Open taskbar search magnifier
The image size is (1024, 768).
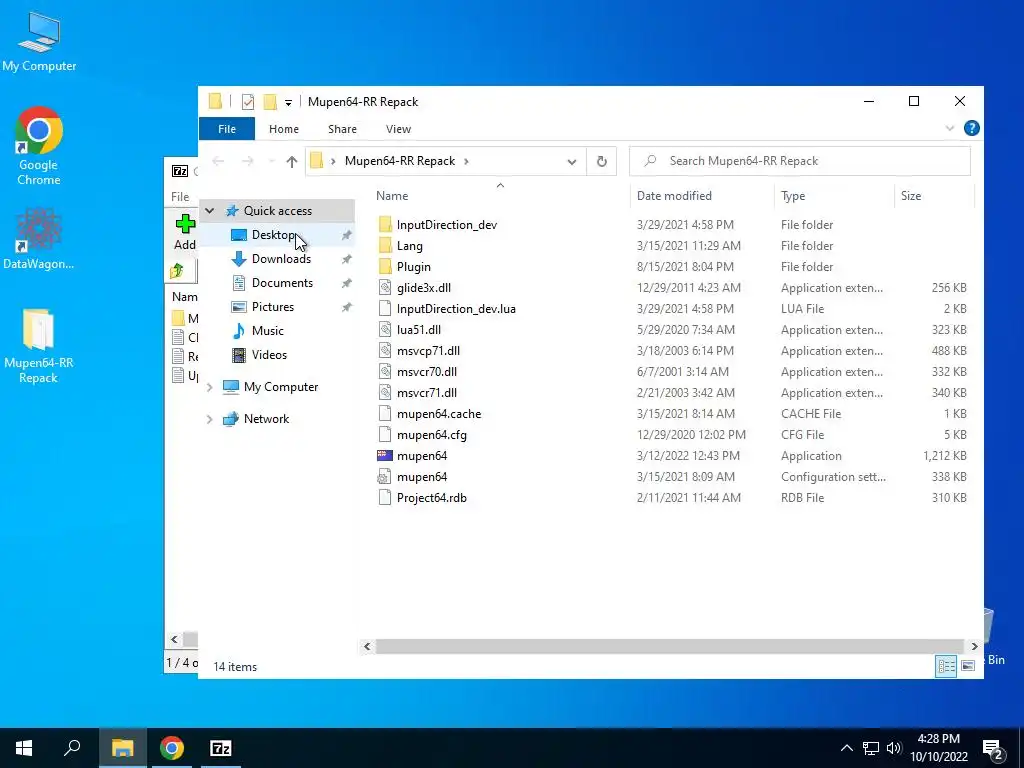[x=72, y=748]
